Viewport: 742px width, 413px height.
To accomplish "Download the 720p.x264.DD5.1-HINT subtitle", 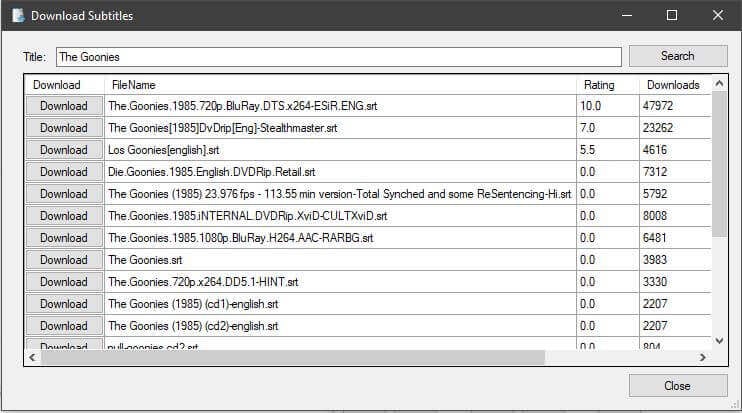I will [x=64, y=282].
